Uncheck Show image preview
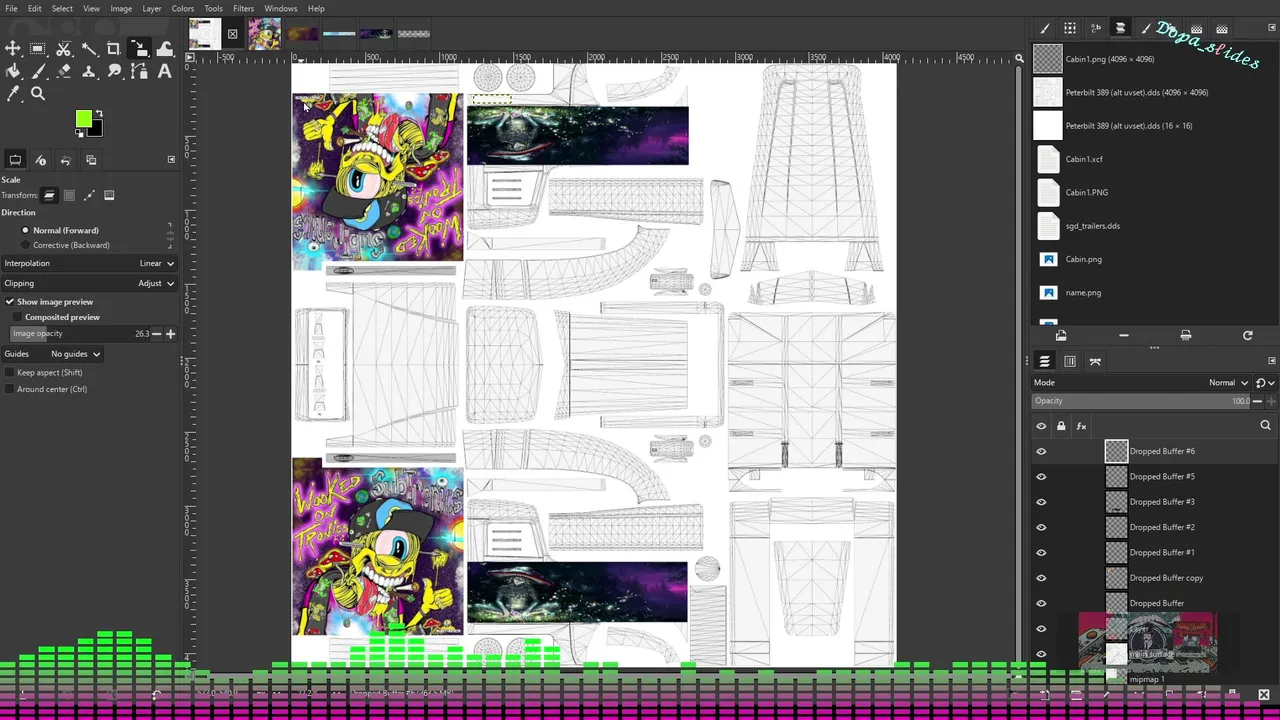The width and height of the screenshot is (1280, 720). [49, 302]
